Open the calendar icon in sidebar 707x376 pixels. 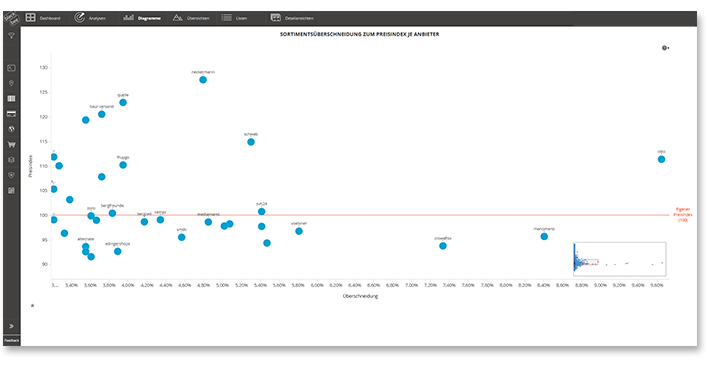(11, 190)
